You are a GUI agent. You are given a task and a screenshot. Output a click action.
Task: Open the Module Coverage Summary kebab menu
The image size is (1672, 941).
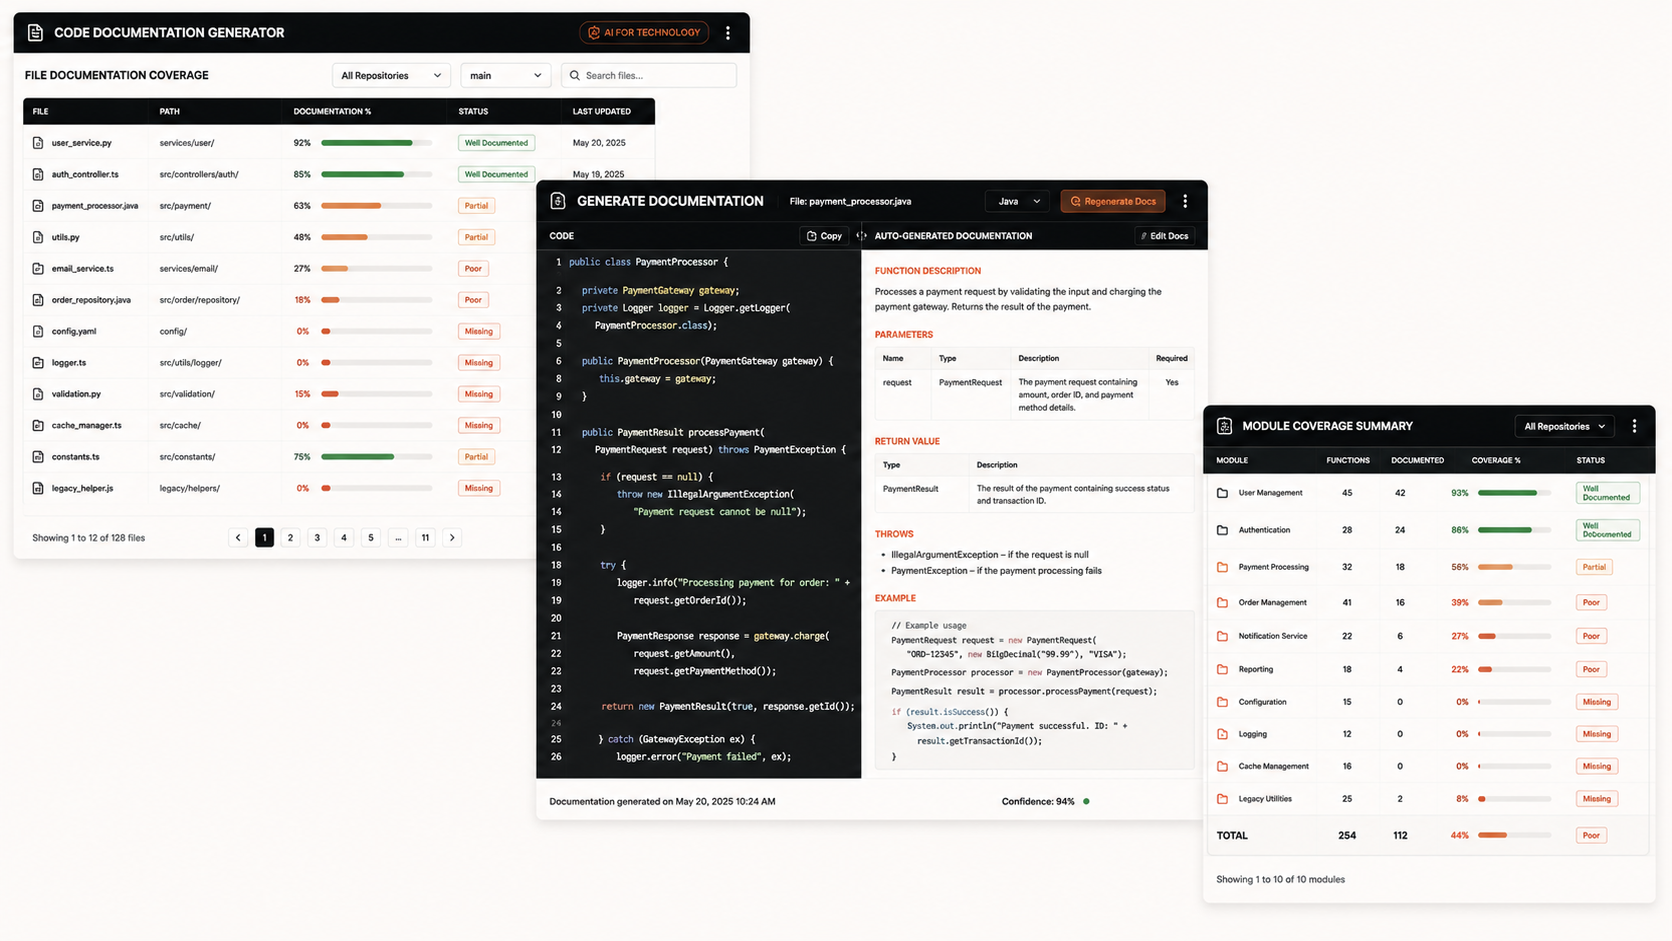1635,426
